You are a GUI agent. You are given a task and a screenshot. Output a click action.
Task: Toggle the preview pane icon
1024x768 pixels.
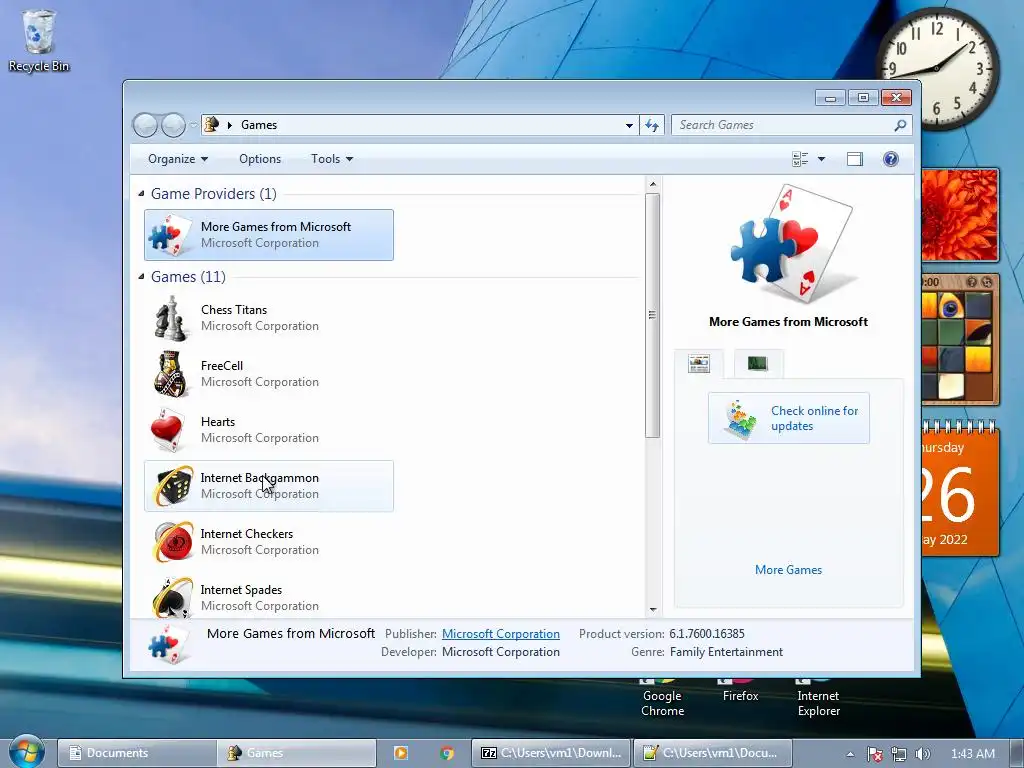(x=855, y=159)
